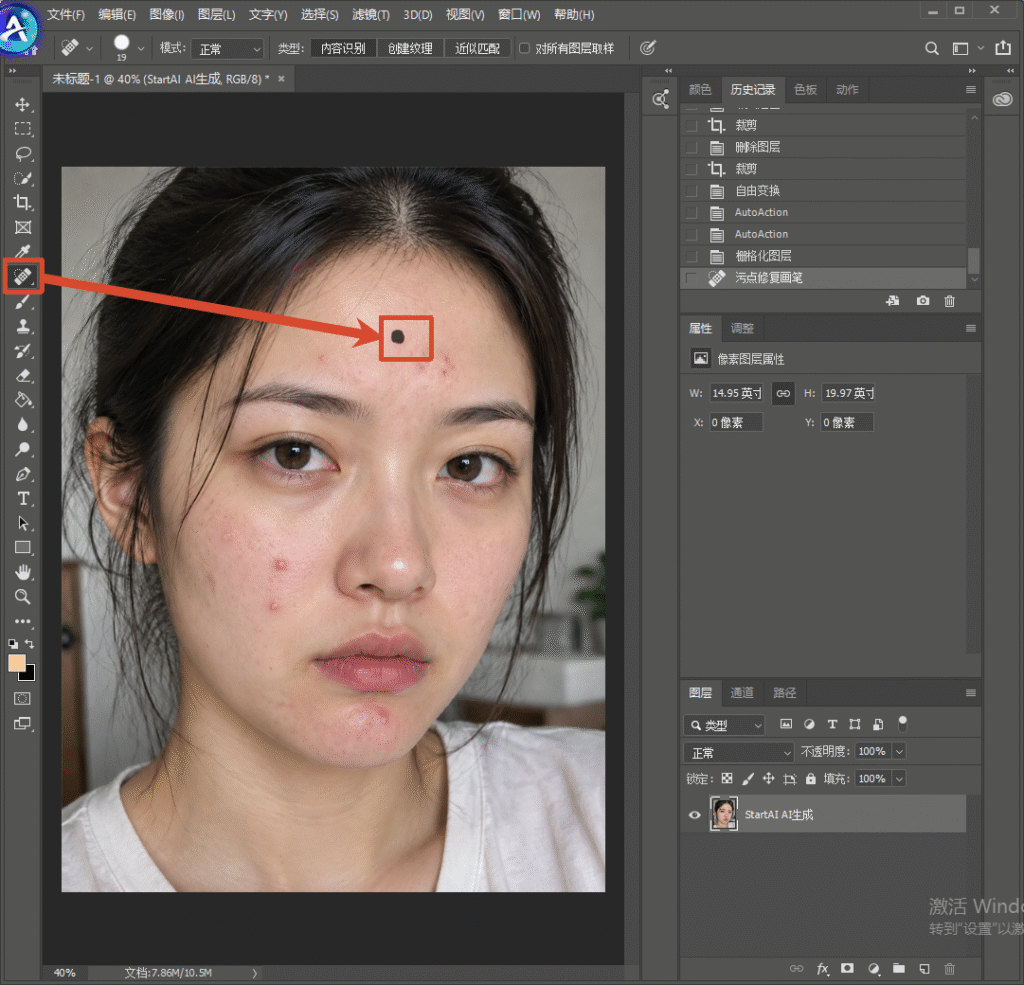Click the foreground color swatch
Image resolution: width=1024 pixels, height=985 pixels.
click(16, 663)
